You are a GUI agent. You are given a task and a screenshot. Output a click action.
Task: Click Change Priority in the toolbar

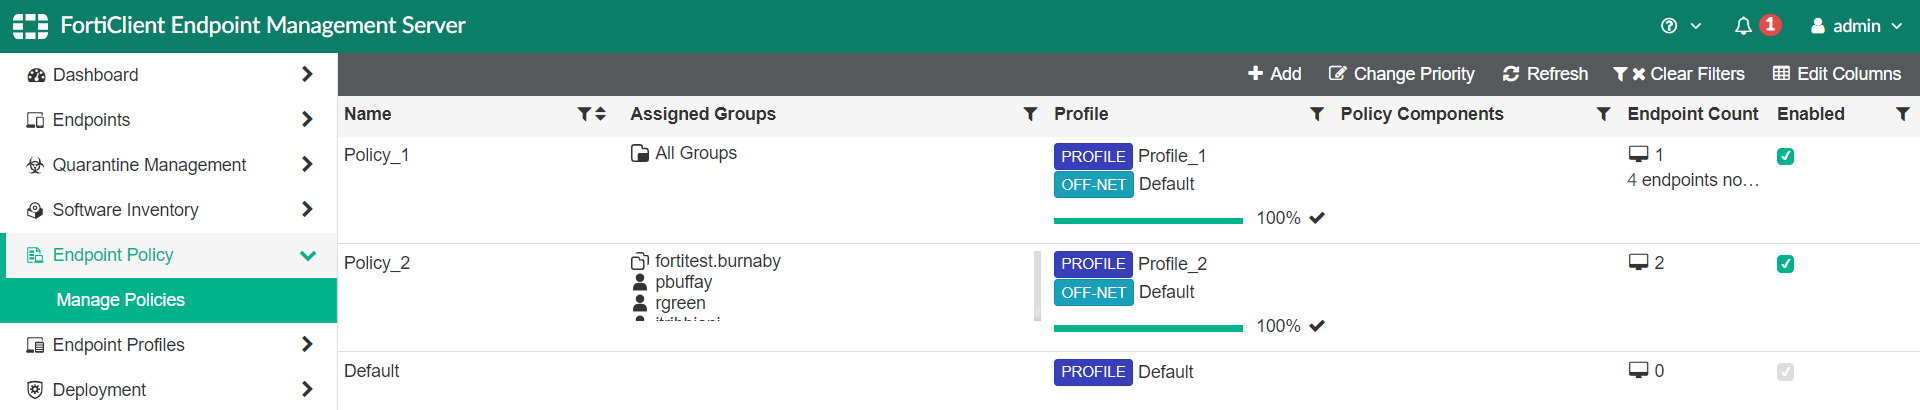point(1401,74)
